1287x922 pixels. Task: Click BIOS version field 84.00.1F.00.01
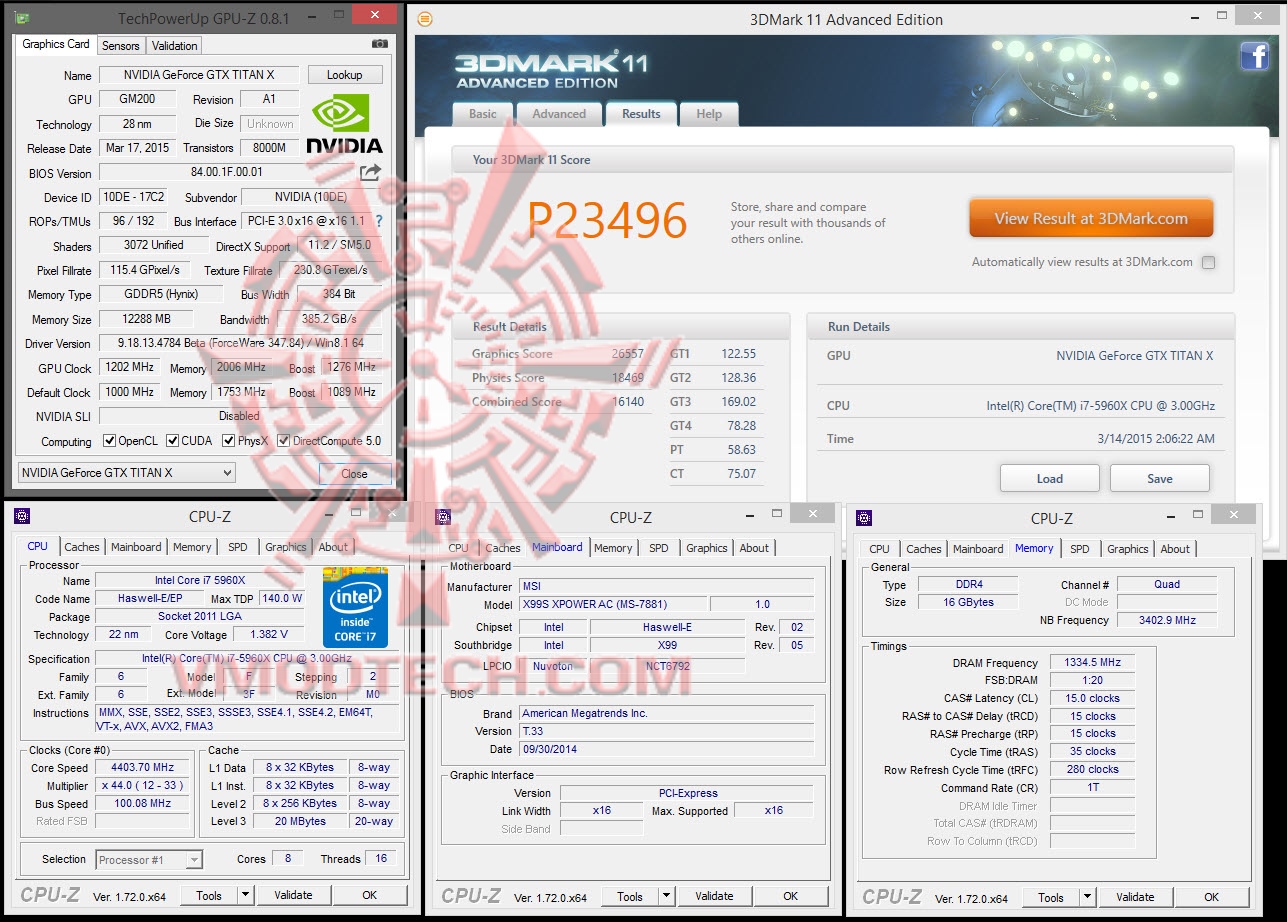click(227, 173)
